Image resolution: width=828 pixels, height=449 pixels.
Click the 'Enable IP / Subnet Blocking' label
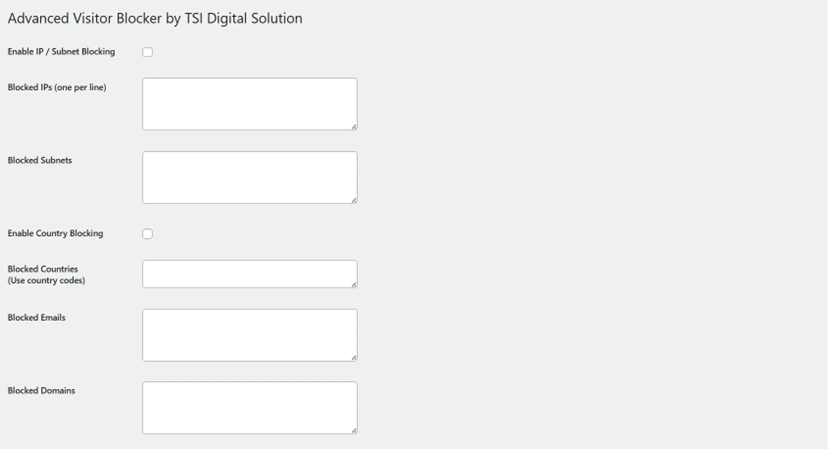point(61,52)
